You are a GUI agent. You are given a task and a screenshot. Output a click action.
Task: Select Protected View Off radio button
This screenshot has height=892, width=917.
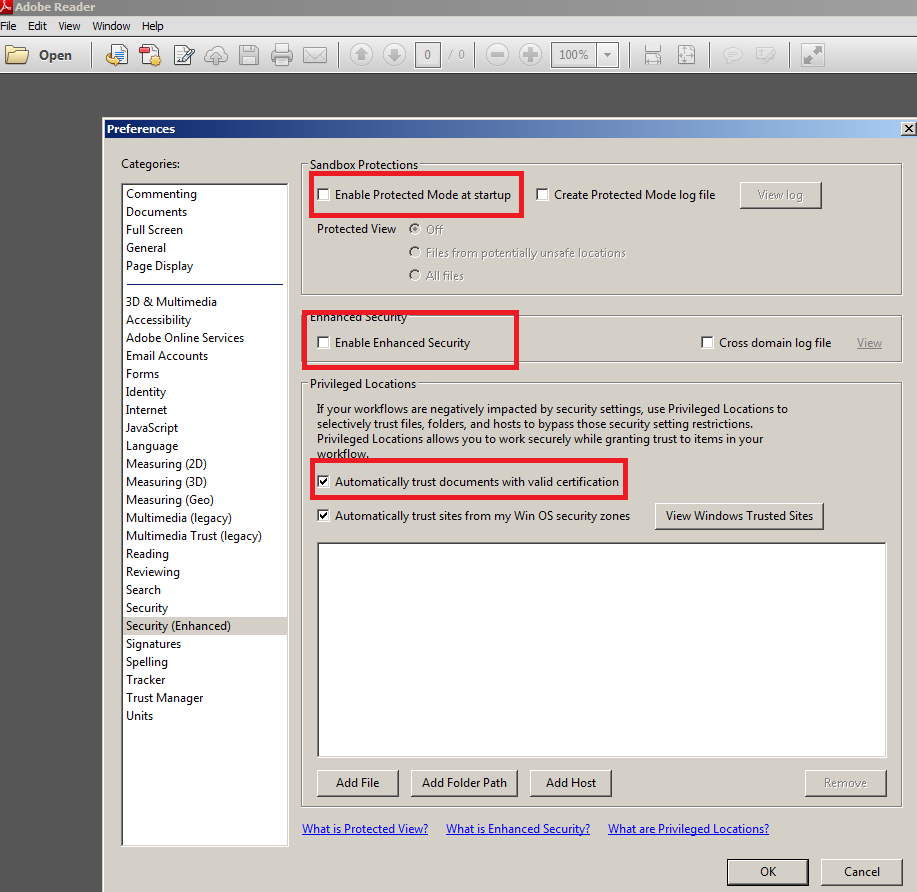point(415,229)
